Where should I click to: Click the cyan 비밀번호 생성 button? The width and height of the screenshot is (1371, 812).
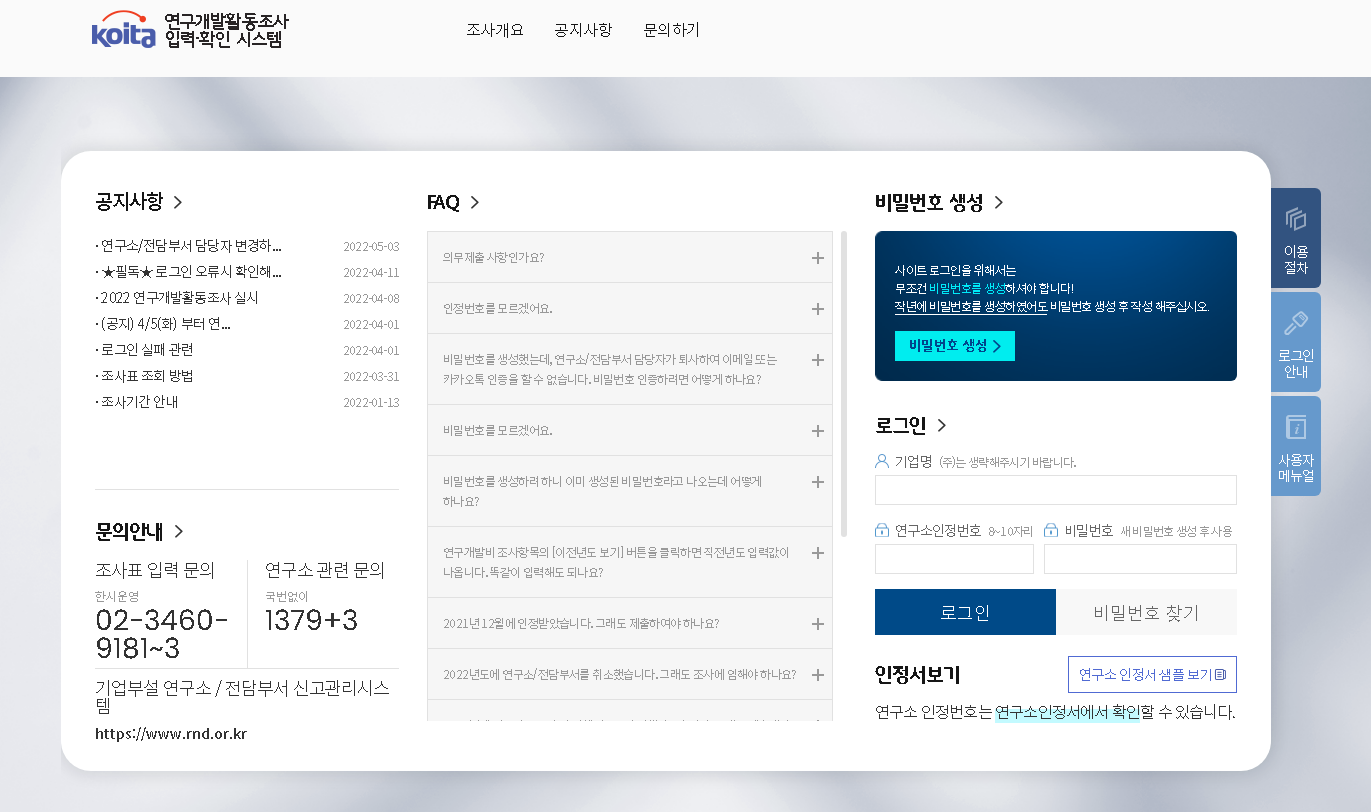955,346
